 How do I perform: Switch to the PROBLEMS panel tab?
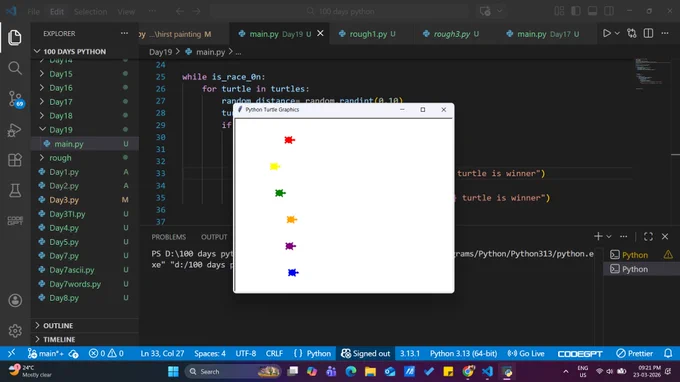[169, 237]
